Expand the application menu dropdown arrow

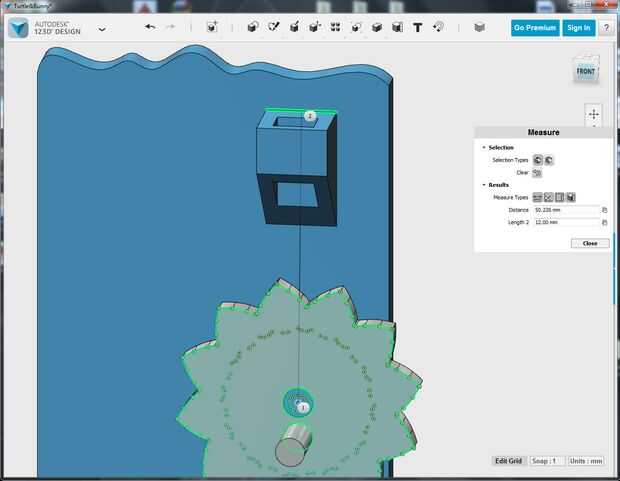click(x=102, y=29)
